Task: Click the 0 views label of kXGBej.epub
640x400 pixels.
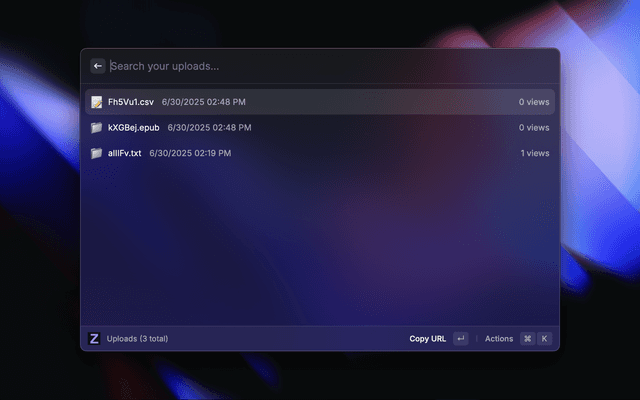Action: [x=534, y=128]
